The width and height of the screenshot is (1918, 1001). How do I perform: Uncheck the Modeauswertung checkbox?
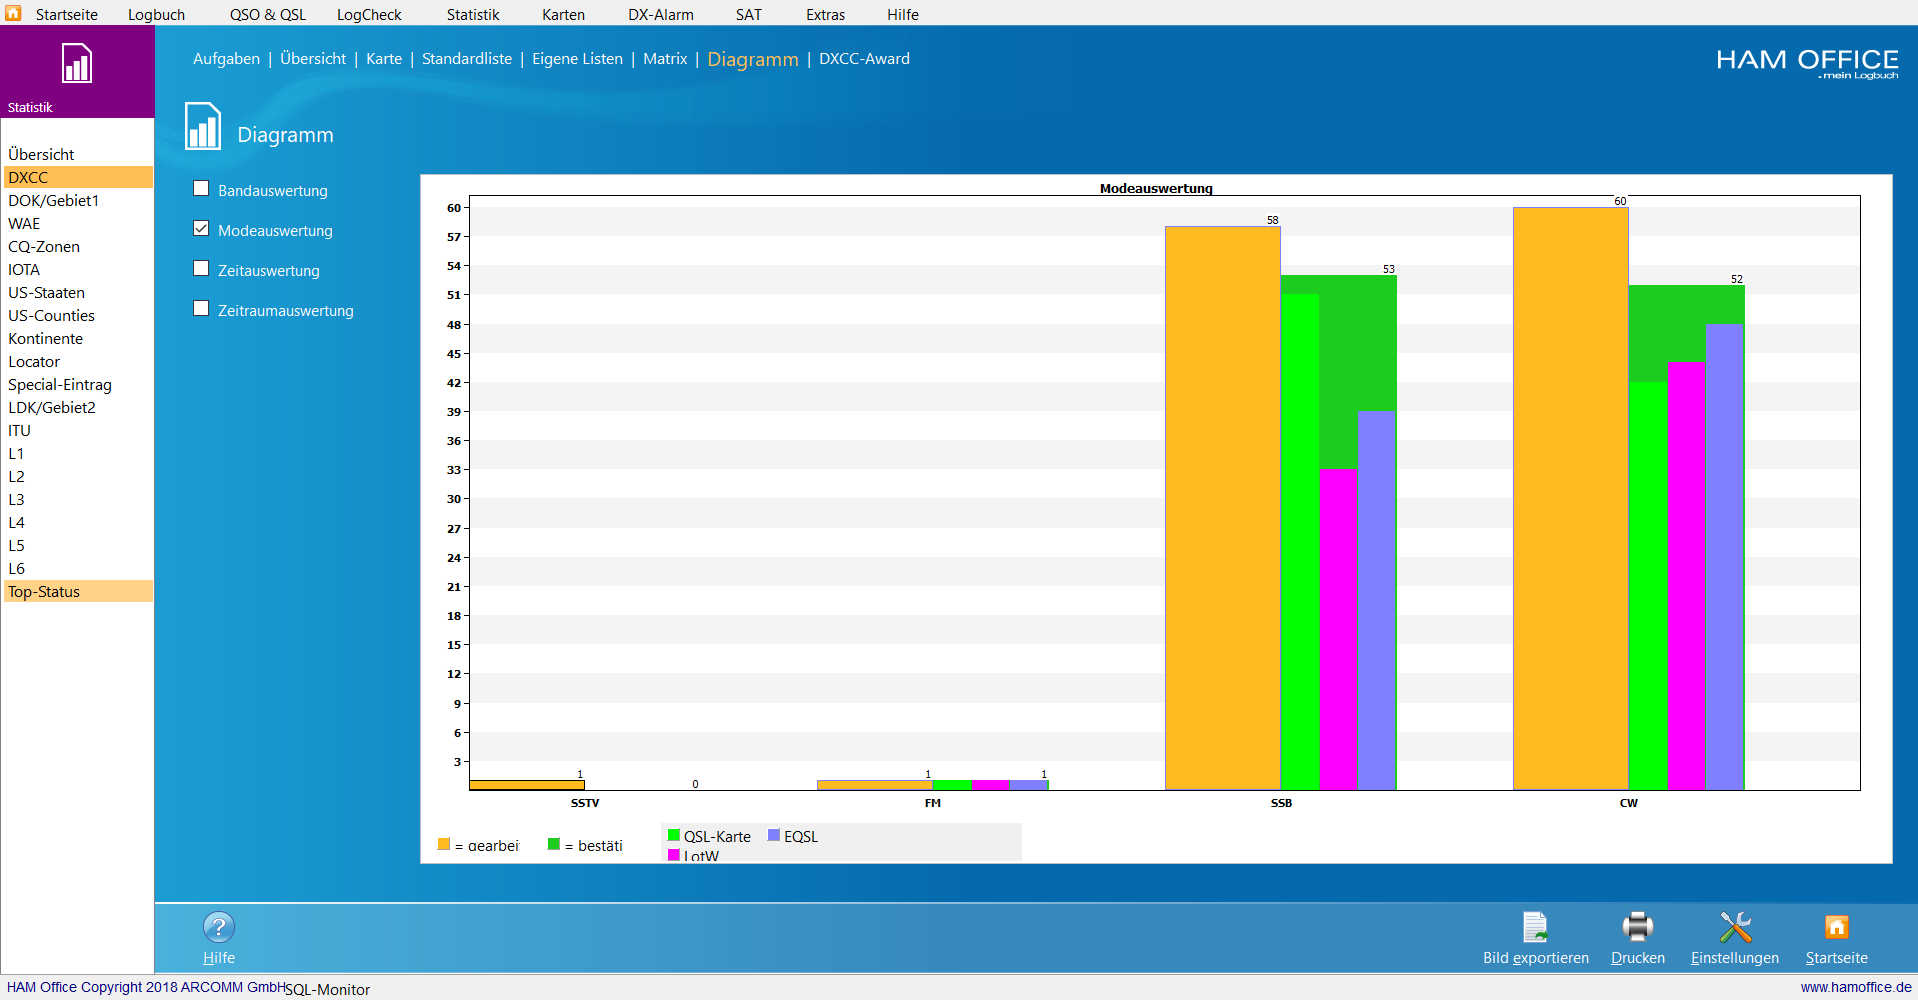[201, 228]
